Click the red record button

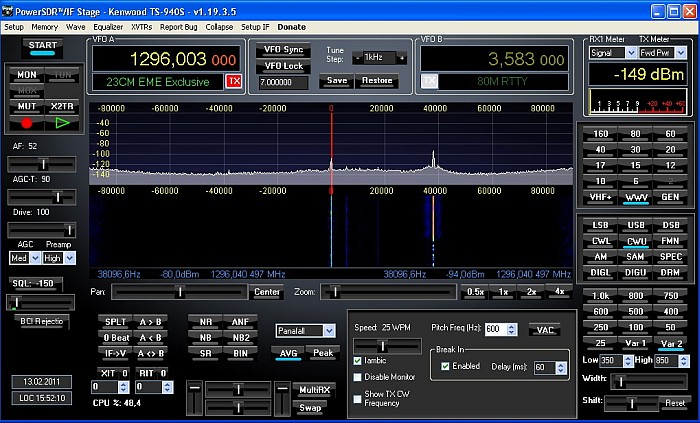point(27,123)
